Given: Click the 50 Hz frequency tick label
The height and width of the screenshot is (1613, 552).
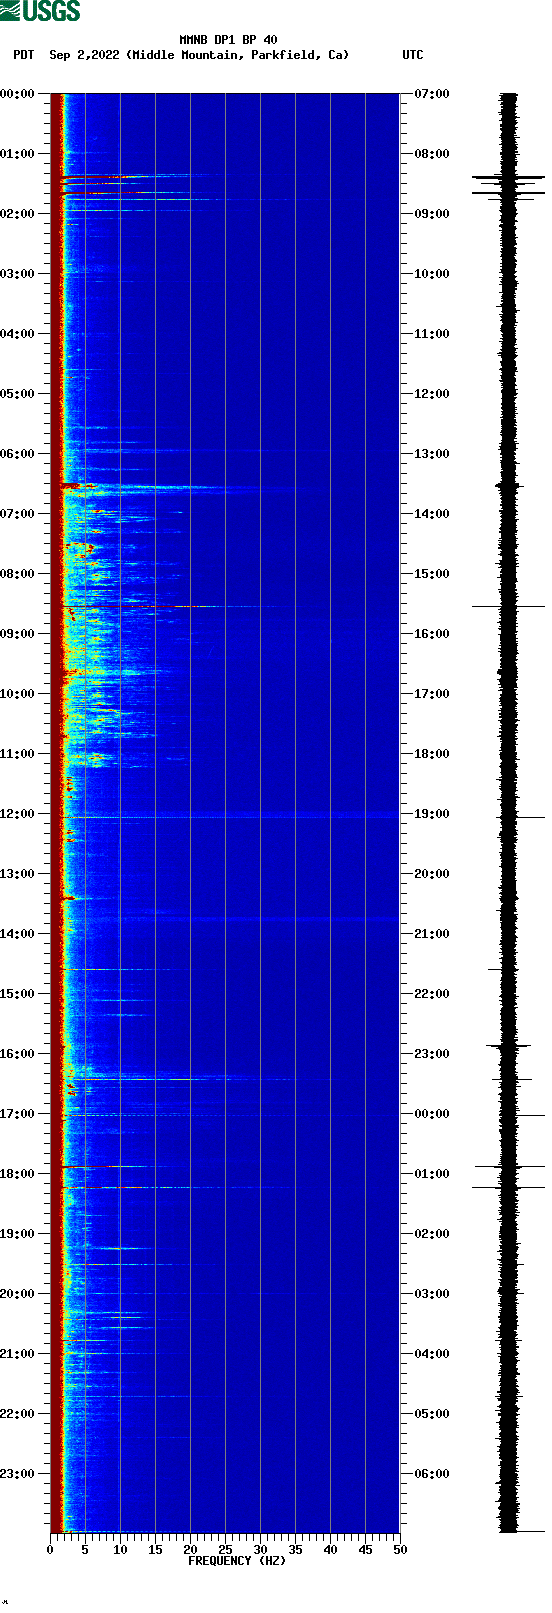Looking at the screenshot, I should click(400, 1550).
